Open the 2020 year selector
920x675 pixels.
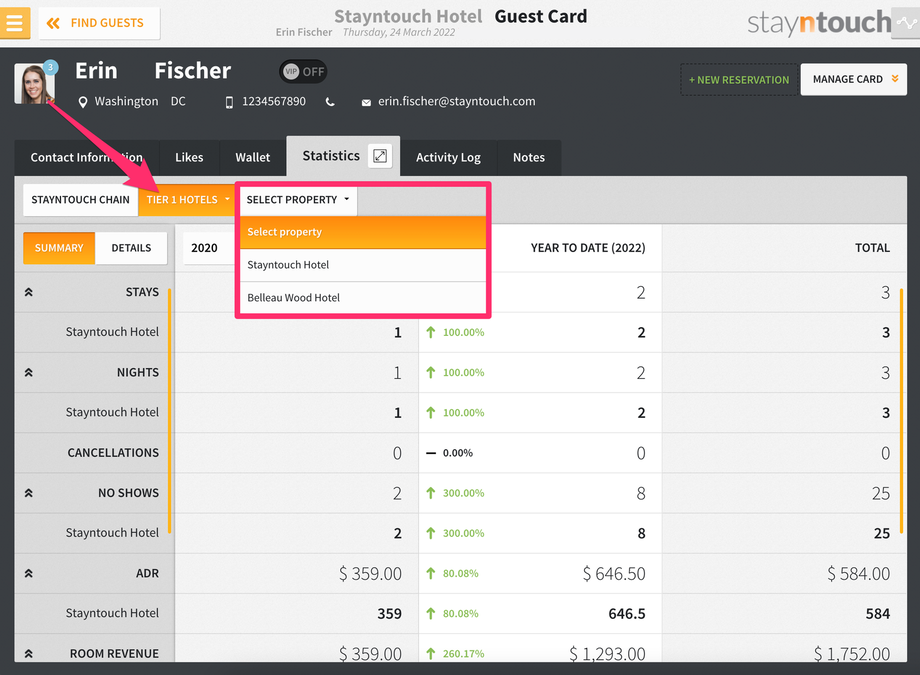[x=209, y=248]
